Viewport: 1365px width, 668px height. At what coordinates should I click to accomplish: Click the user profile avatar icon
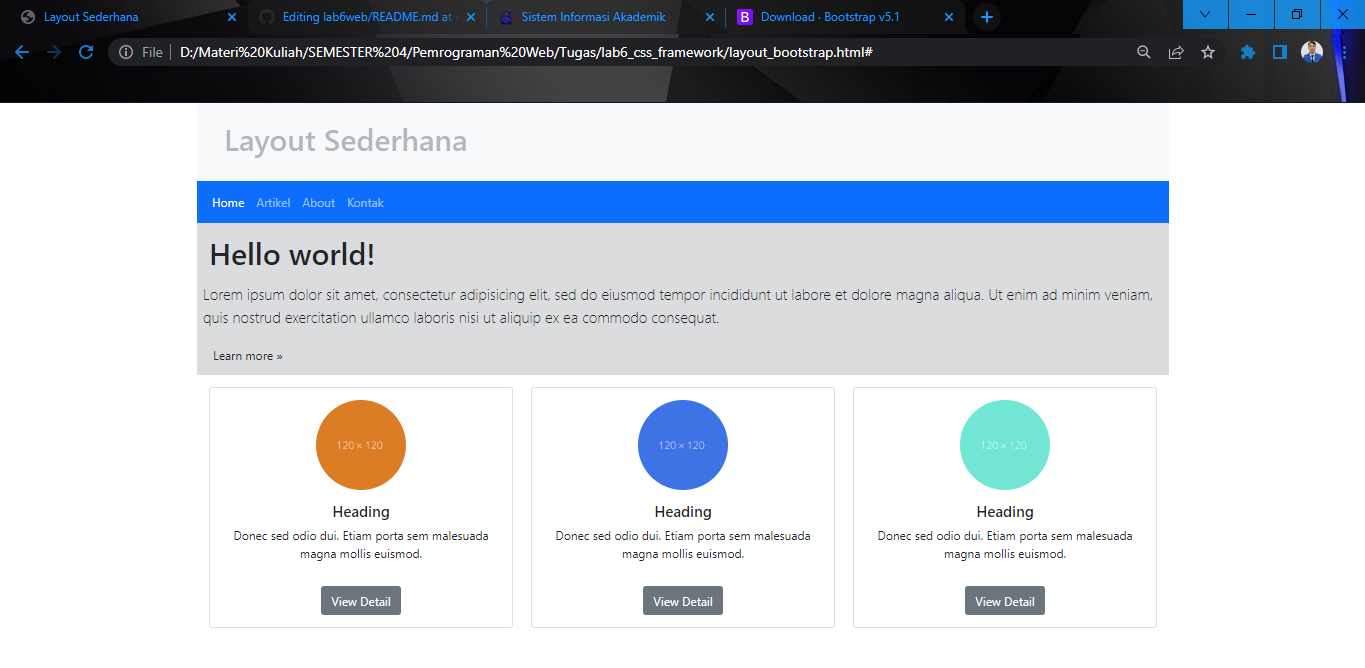tap(1311, 51)
